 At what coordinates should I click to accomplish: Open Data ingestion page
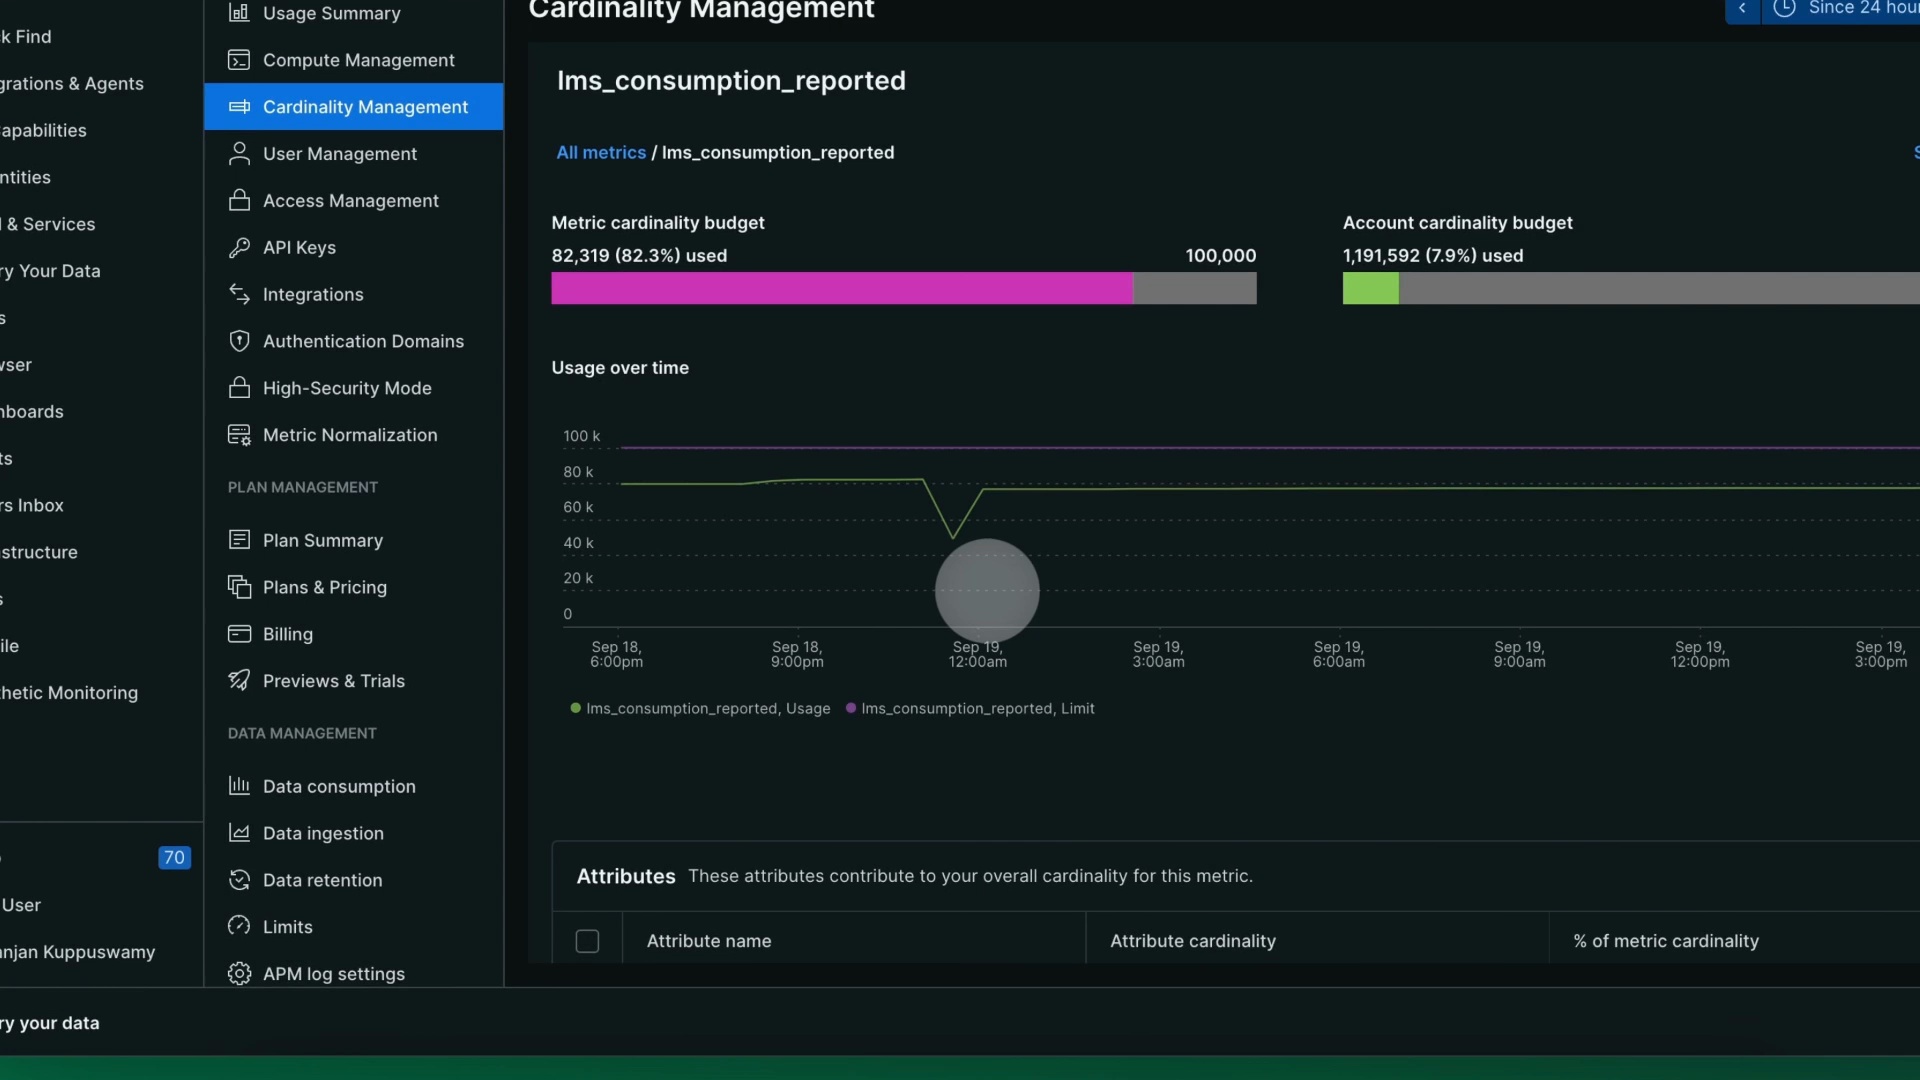353,833
